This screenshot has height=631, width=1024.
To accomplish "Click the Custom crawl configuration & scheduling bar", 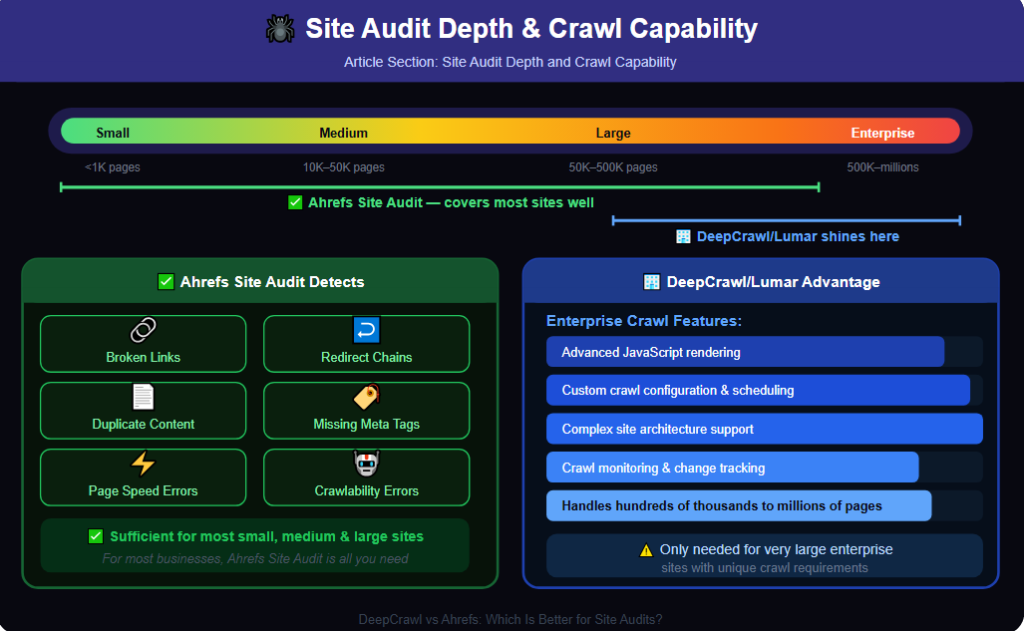I will pyautogui.click(x=758, y=391).
